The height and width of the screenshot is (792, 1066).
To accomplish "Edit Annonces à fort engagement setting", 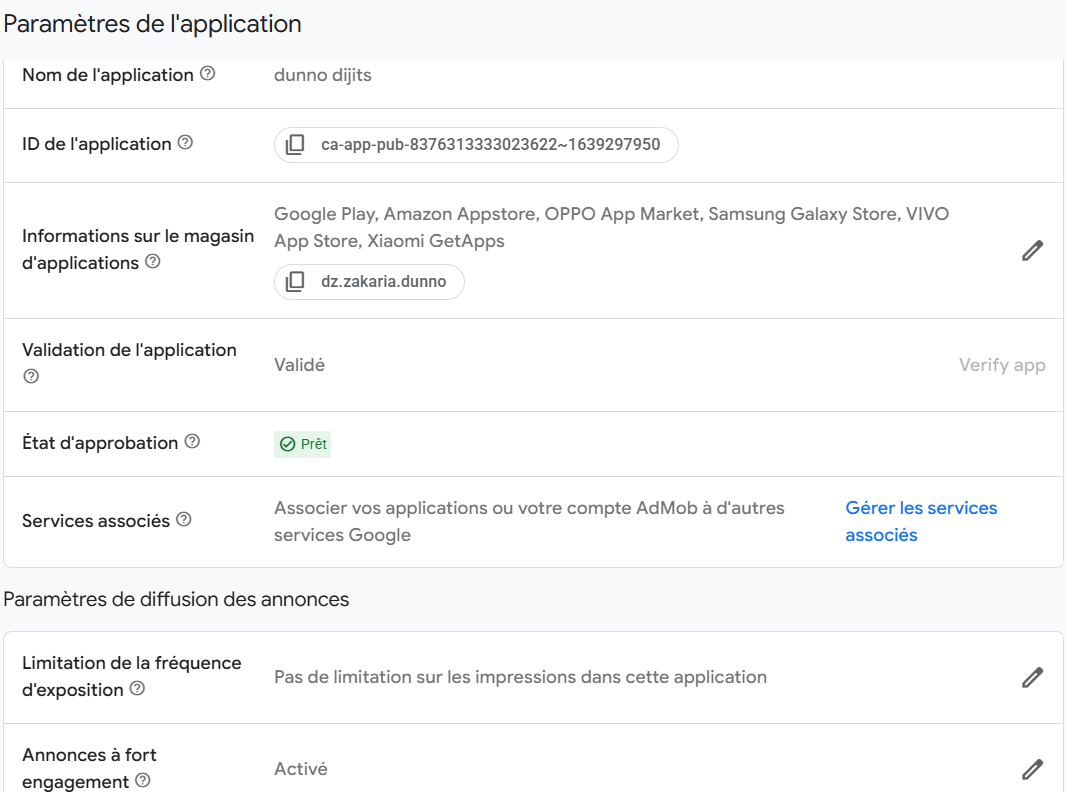I will (1032, 769).
